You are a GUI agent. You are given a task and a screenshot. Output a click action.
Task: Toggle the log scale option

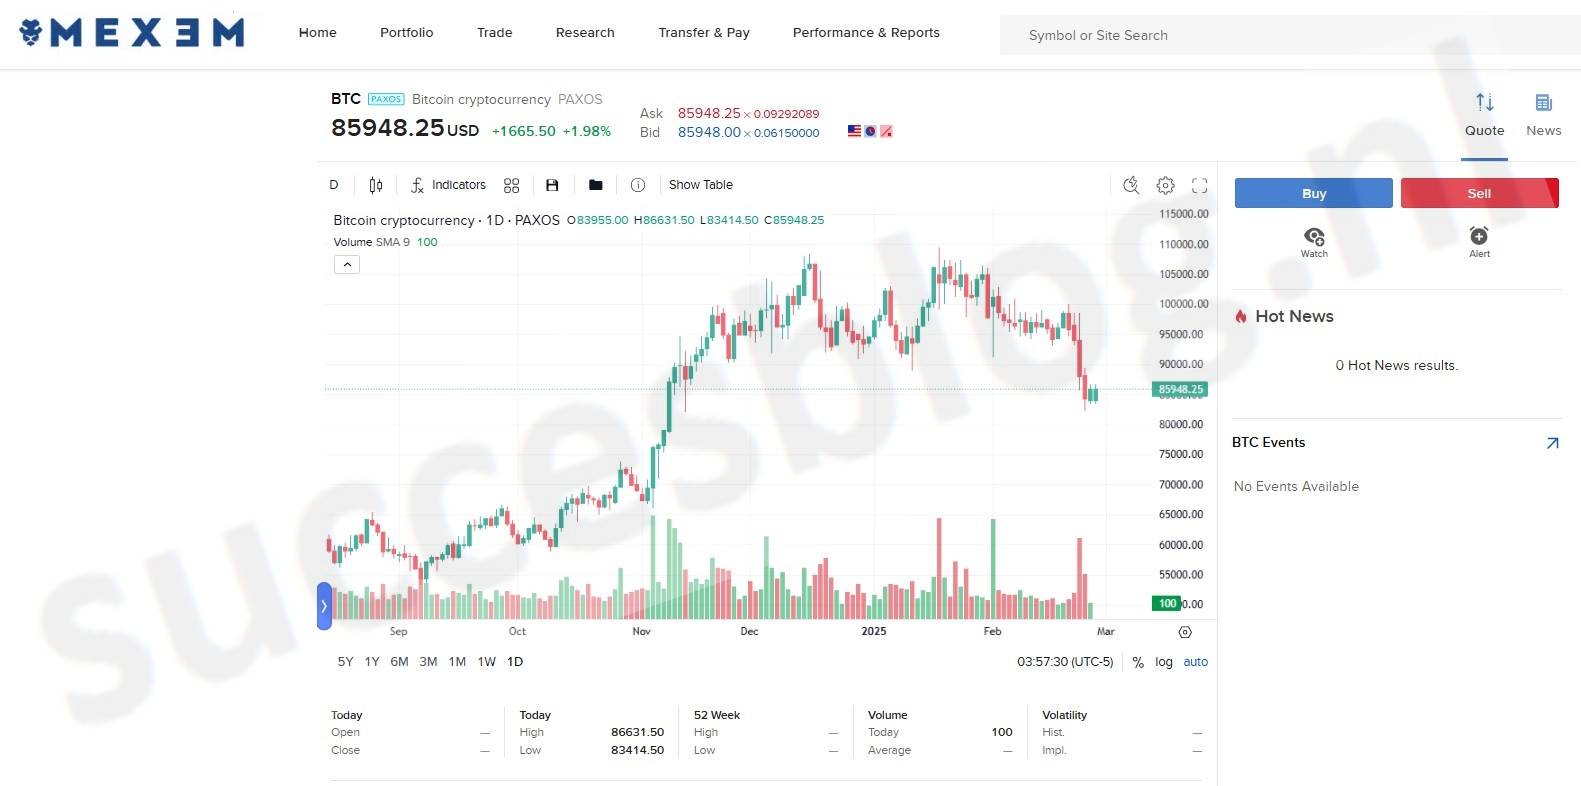pyautogui.click(x=1164, y=662)
